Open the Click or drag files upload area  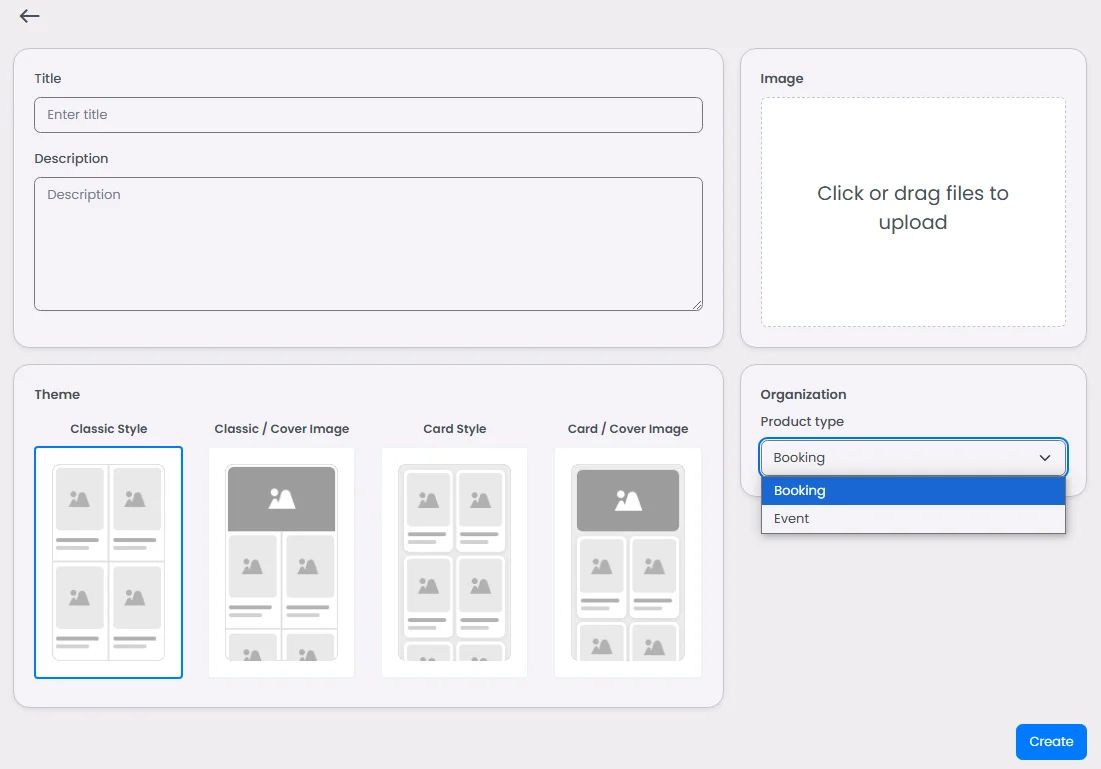[913, 212]
